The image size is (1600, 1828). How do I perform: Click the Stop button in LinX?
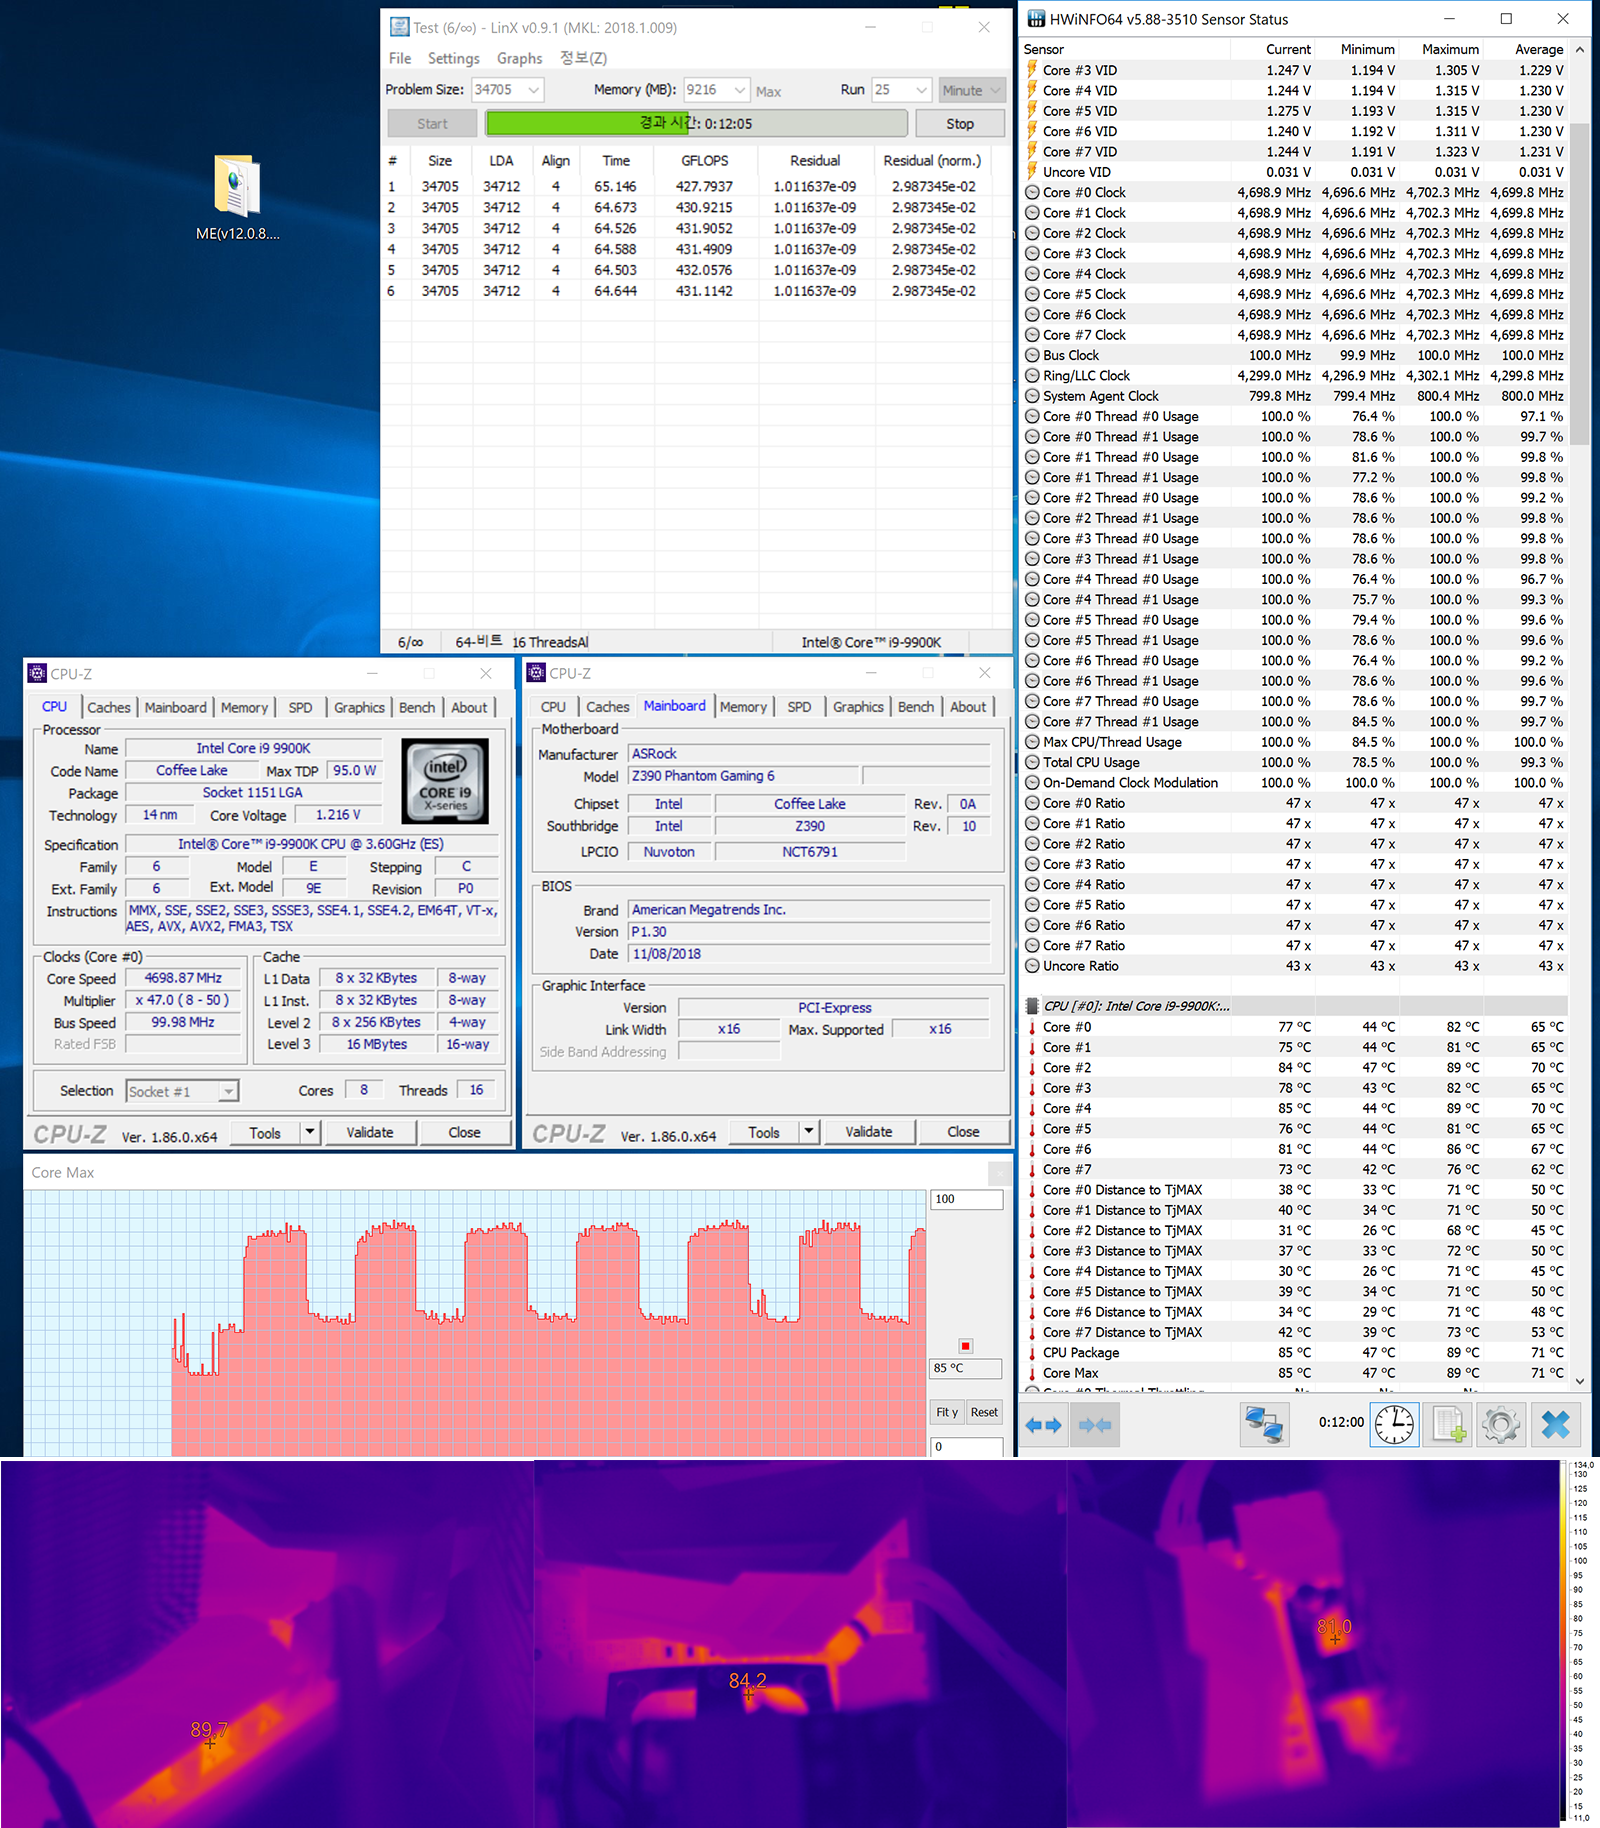pyautogui.click(x=960, y=123)
